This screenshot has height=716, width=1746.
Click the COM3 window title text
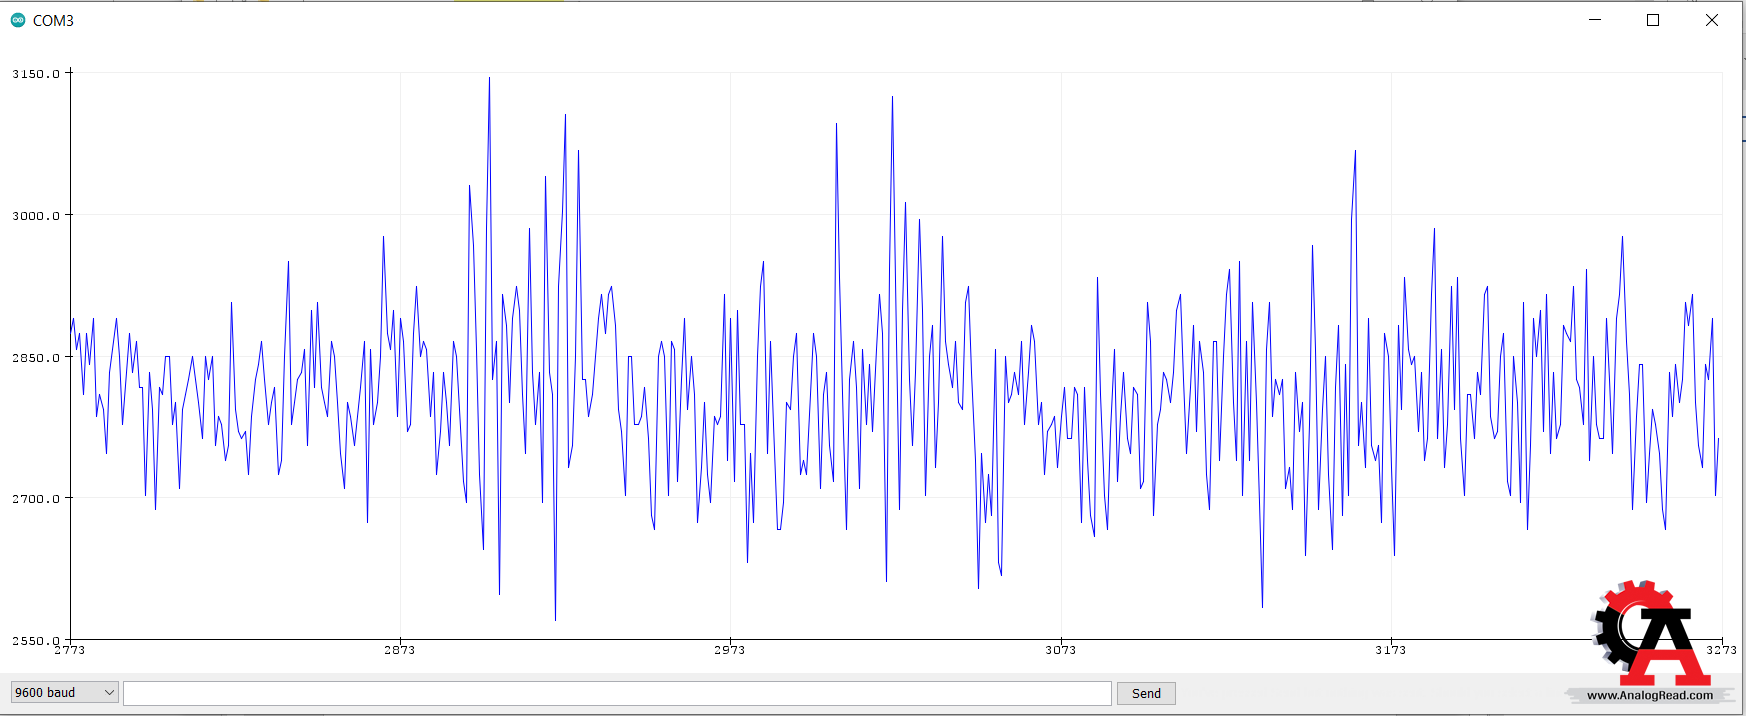53,21
